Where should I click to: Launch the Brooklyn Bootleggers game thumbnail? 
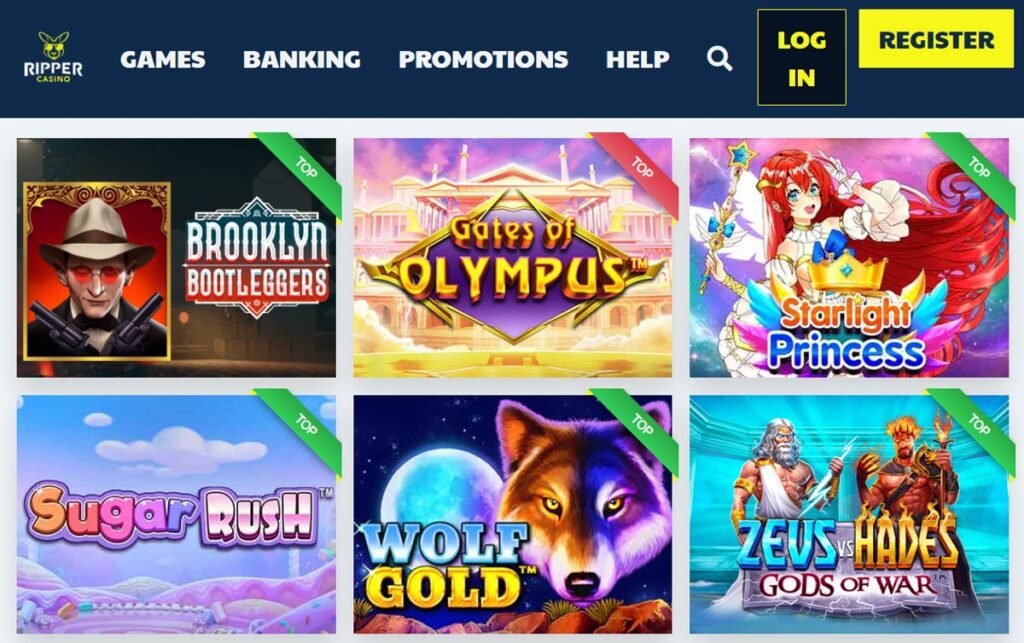[176, 257]
